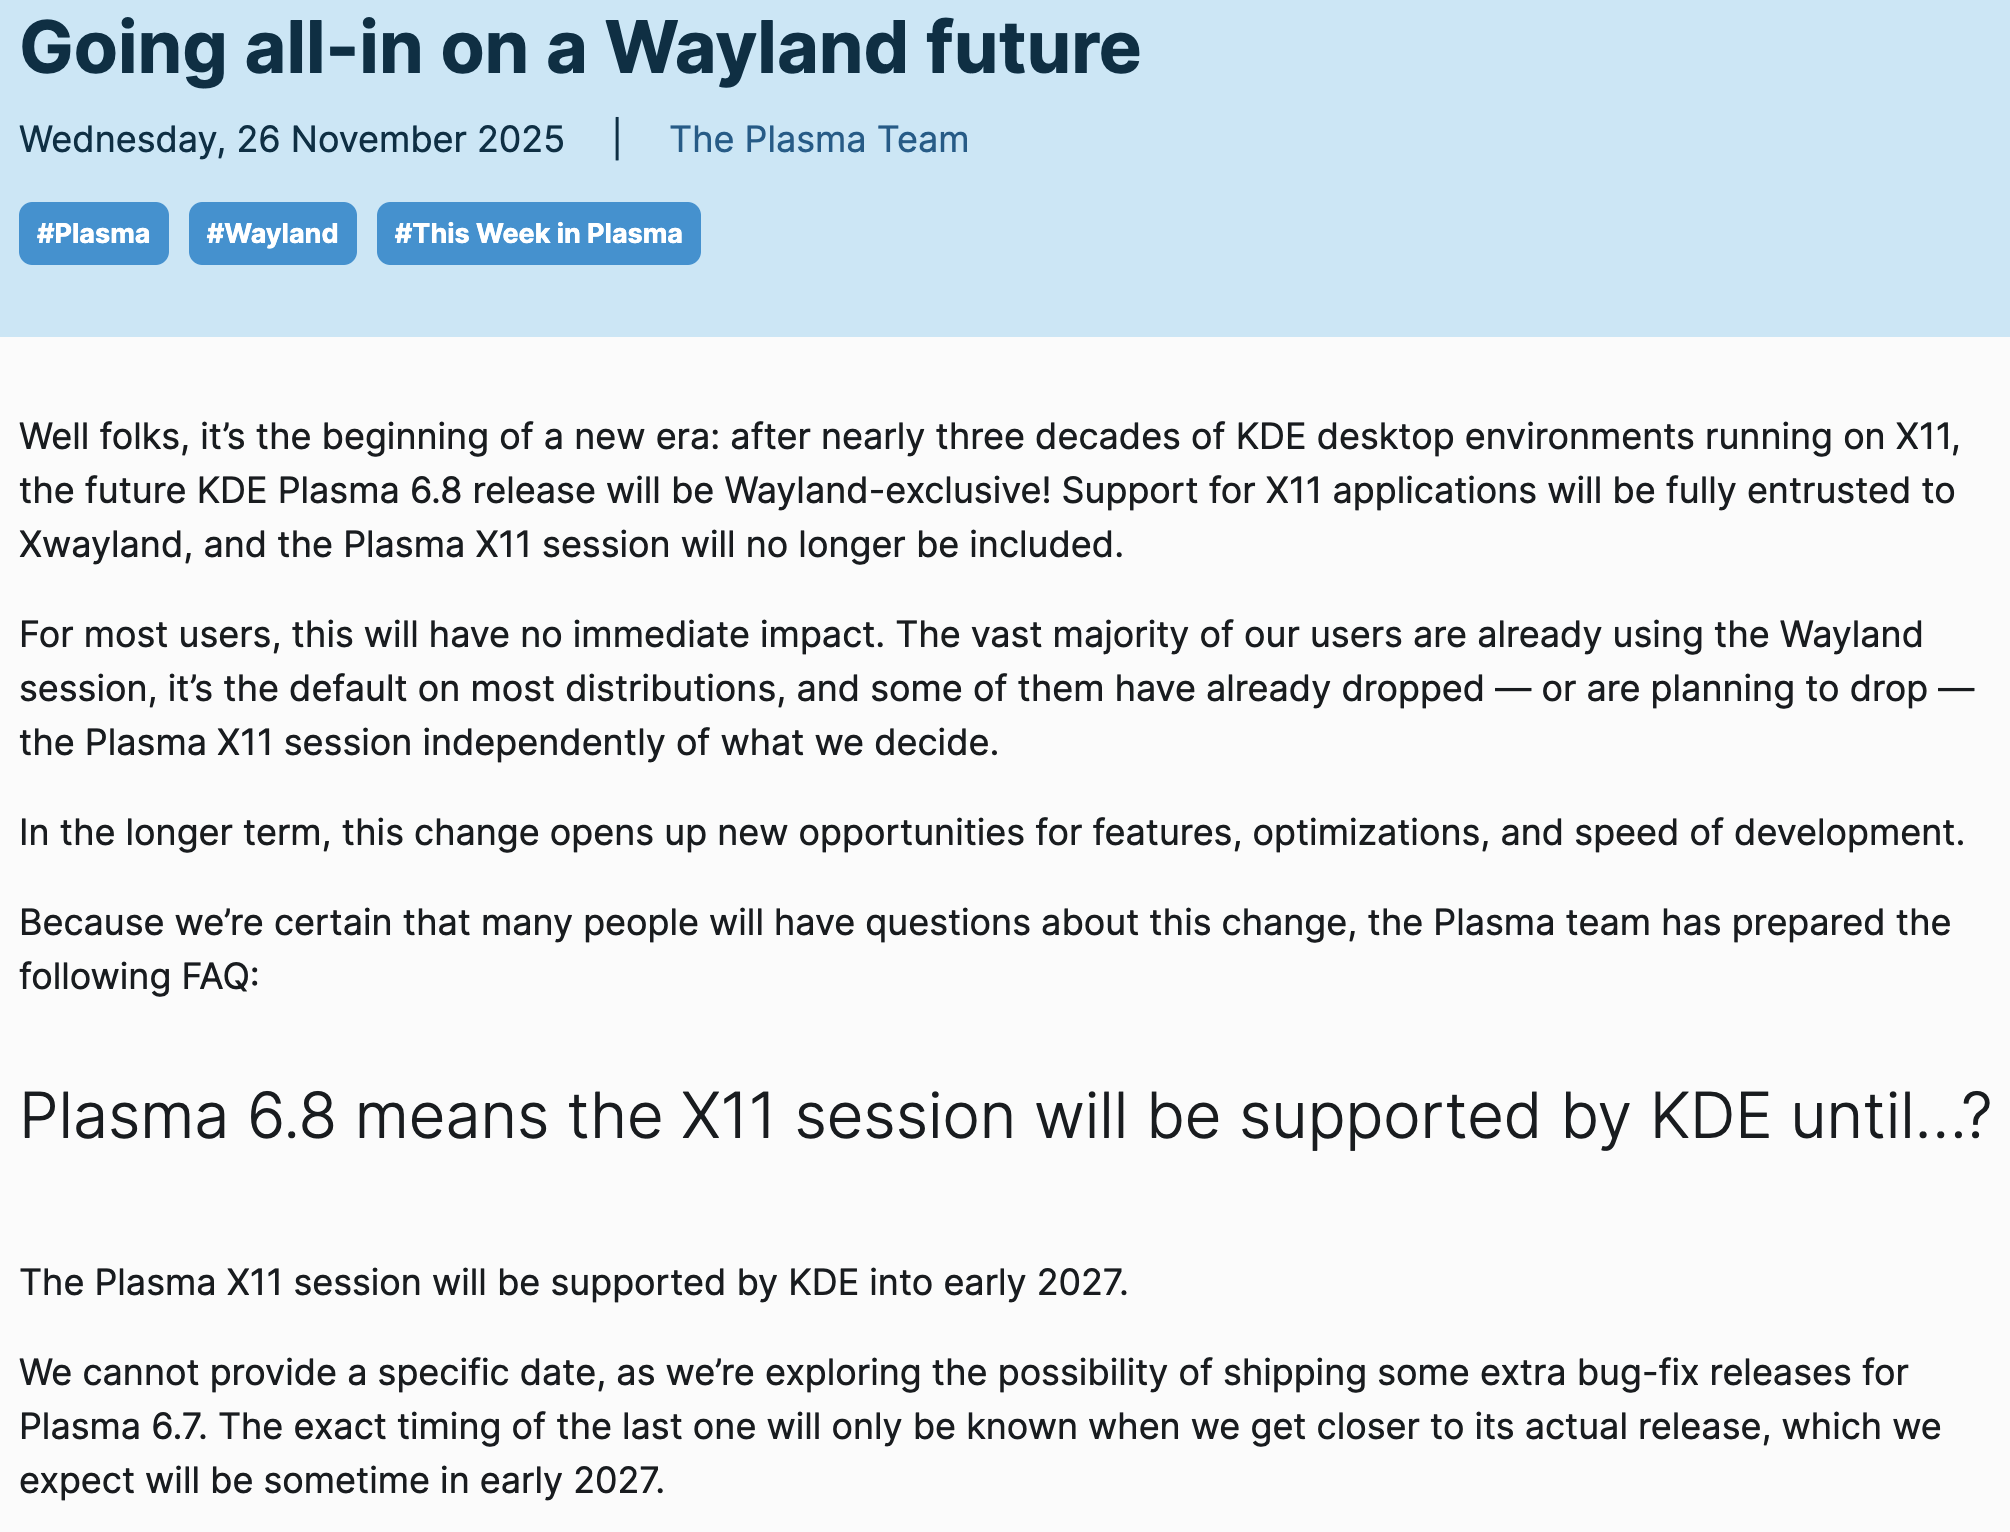Screen dimensions: 2010x1532
Task: Open The Plasma Team author link
Action: (x=818, y=139)
